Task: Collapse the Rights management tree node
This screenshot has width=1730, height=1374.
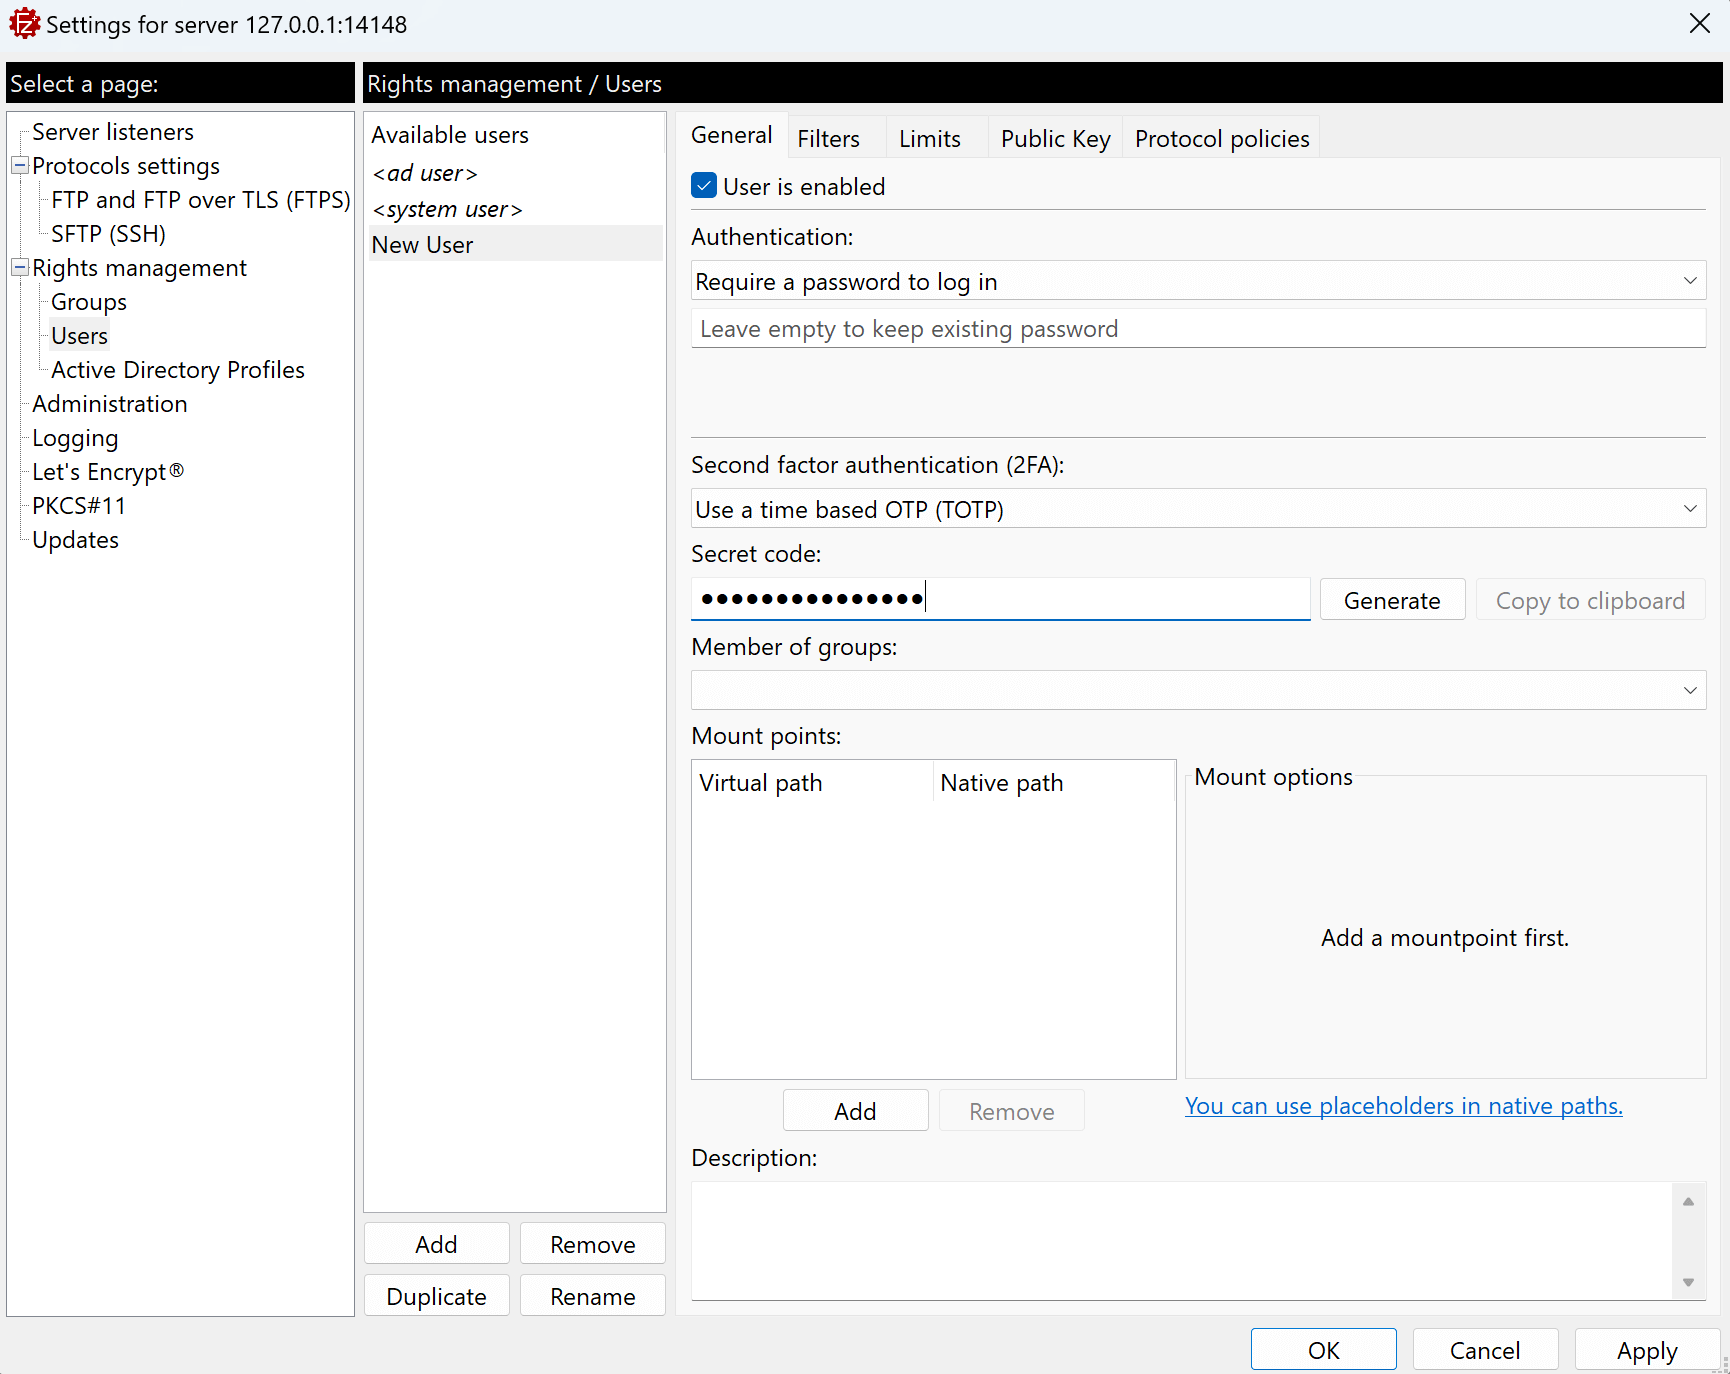Action: 19,267
